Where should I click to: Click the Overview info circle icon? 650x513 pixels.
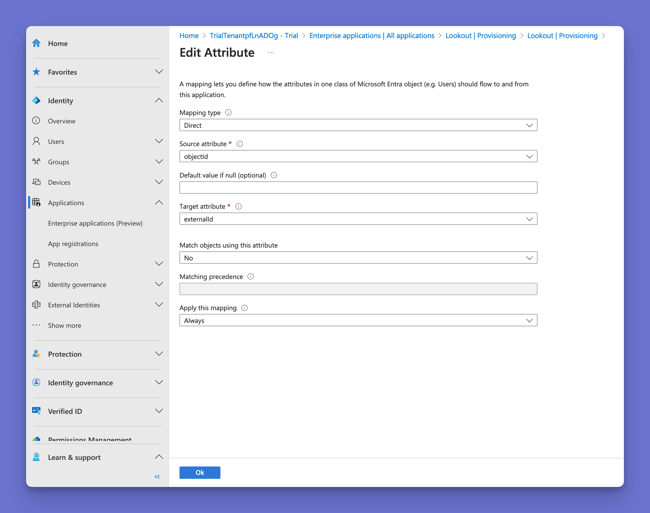(x=36, y=121)
